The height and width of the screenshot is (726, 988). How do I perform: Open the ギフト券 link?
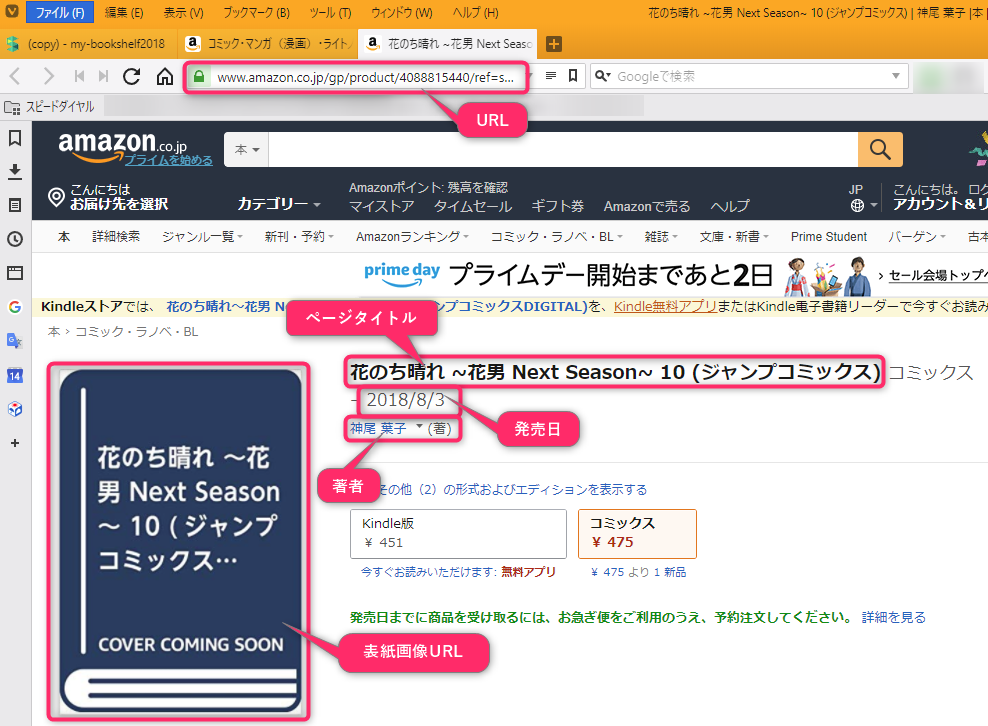click(x=558, y=206)
